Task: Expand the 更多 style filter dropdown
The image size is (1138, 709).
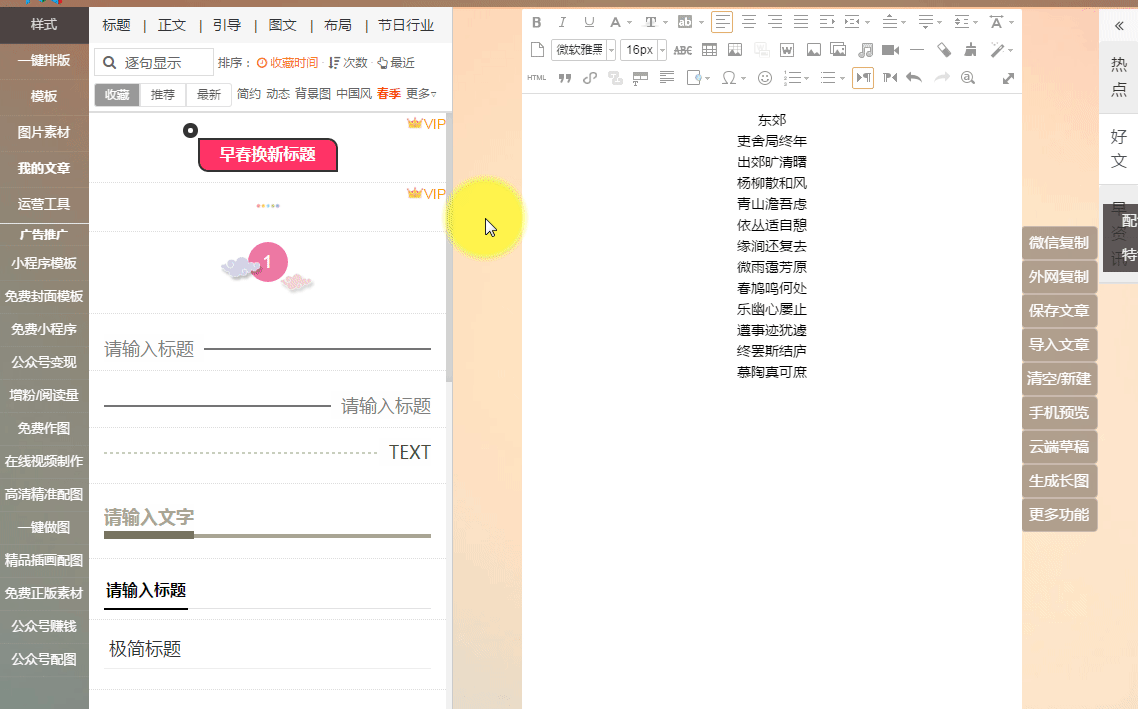Action: 420,94
